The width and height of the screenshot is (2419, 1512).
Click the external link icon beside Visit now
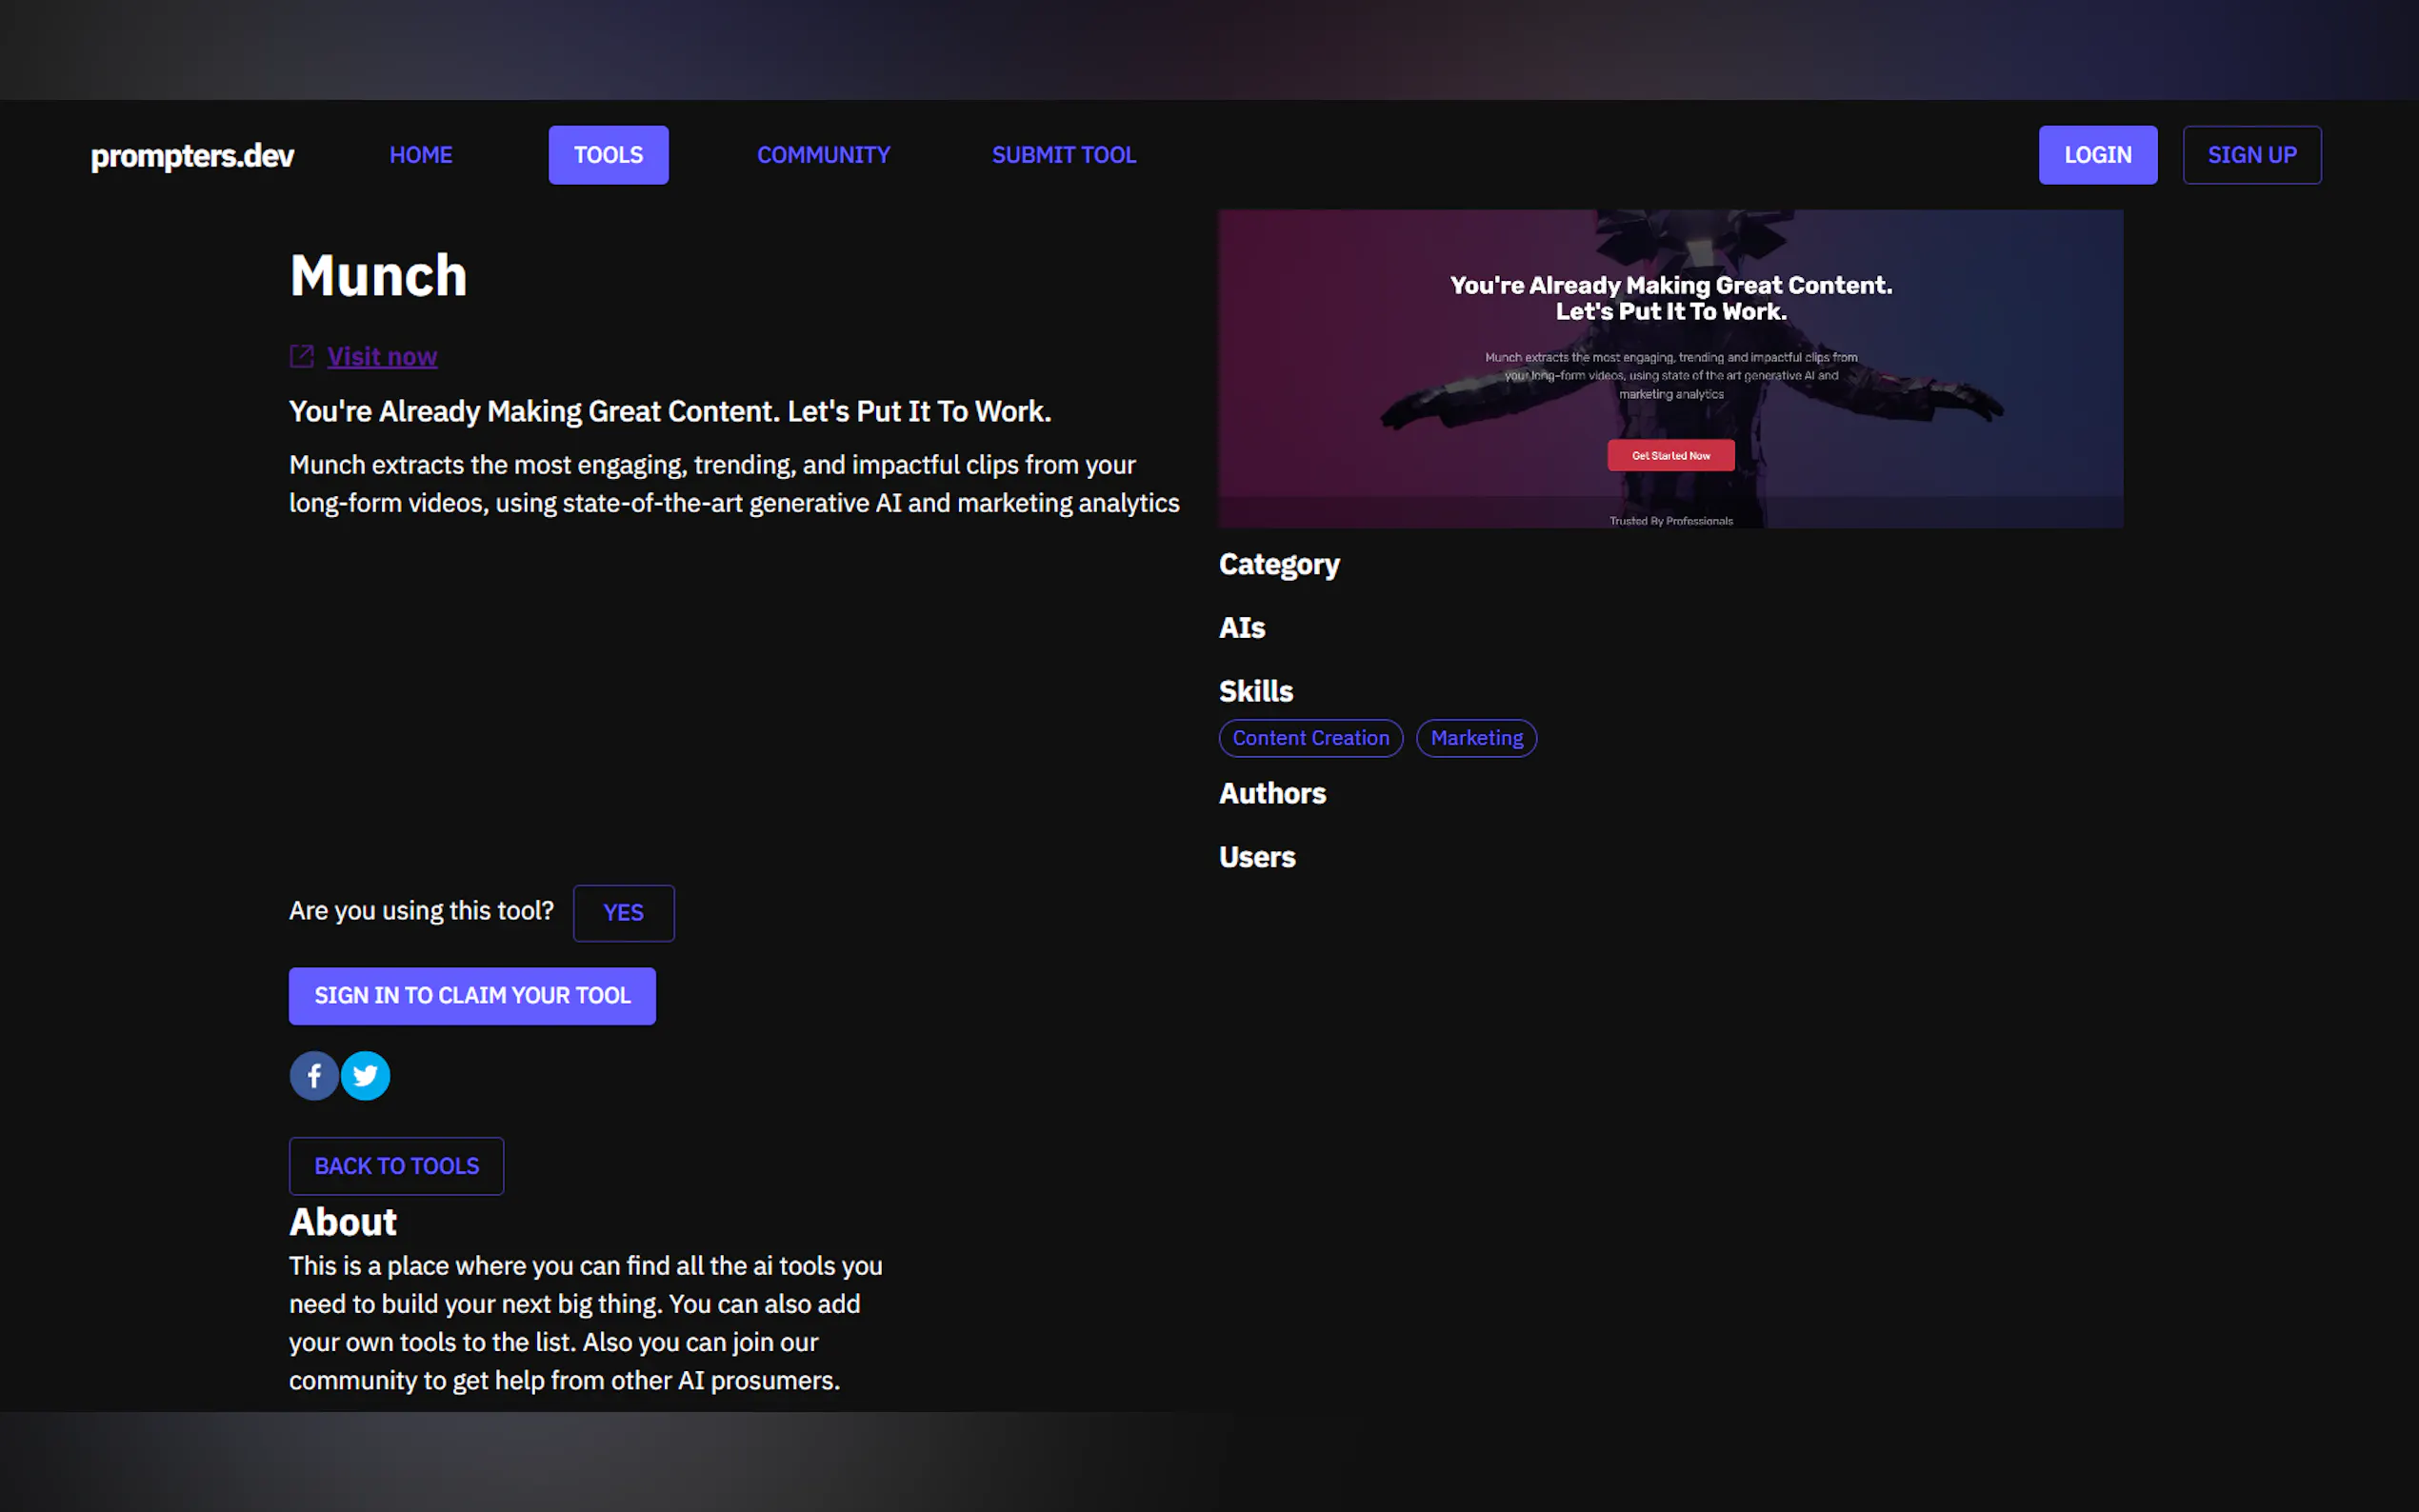[302, 356]
